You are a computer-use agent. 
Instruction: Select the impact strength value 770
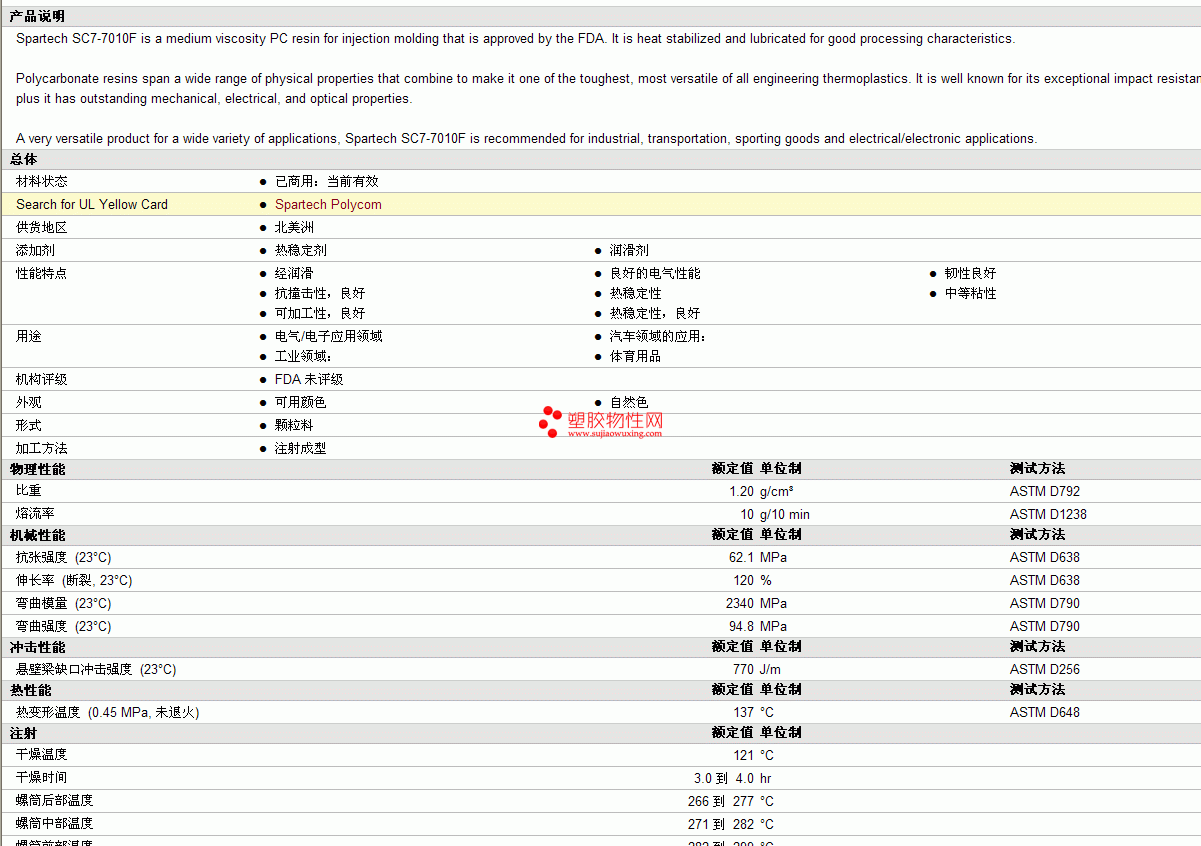tap(743, 669)
